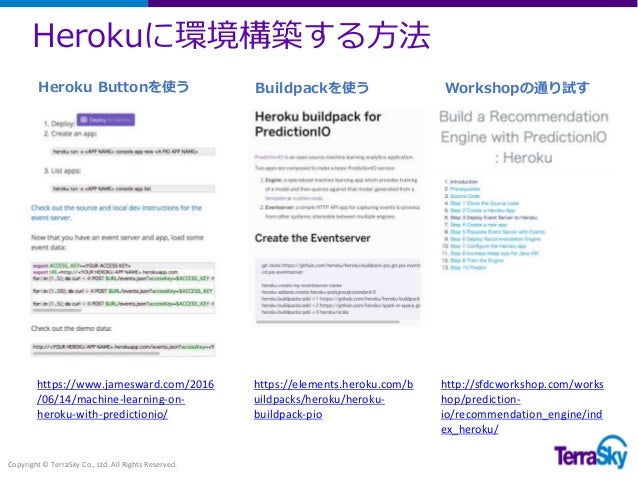Open the Check out the source link
Image resolution: width=638 pixels, height=479 pixels.
[x=116, y=212]
